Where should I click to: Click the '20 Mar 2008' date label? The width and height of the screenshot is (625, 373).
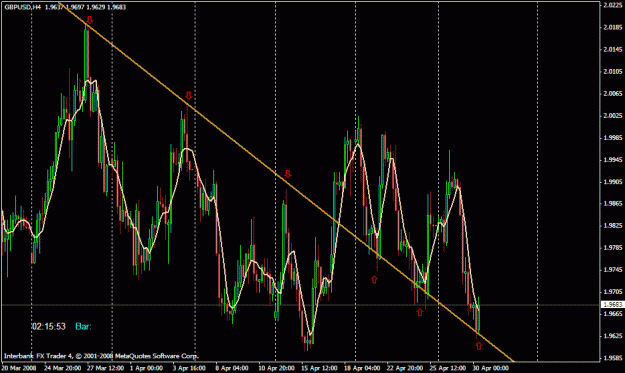click(19, 368)
